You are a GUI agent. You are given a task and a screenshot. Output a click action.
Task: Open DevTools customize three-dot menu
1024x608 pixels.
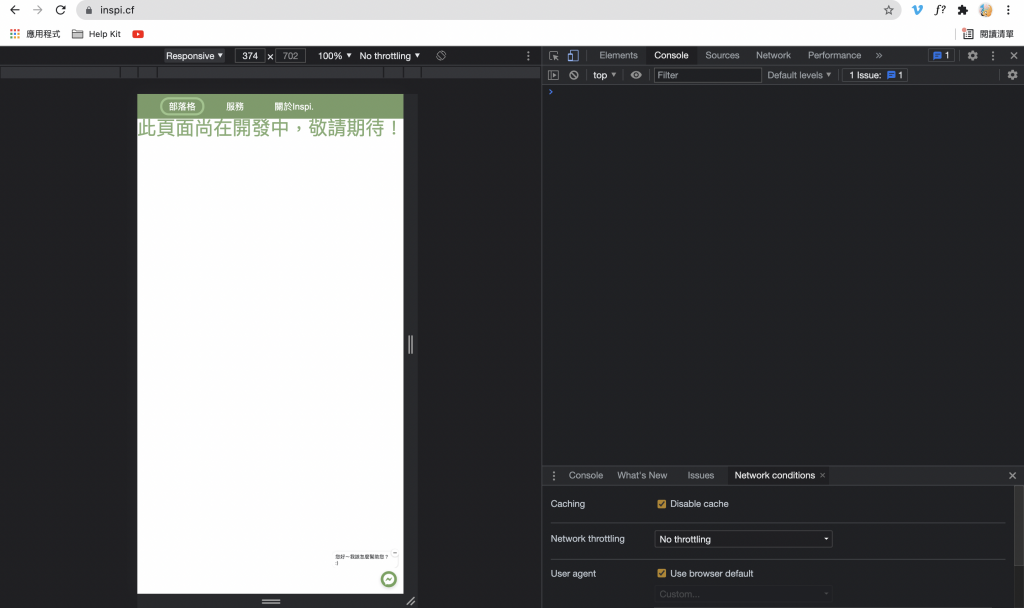tap(993, 56)
